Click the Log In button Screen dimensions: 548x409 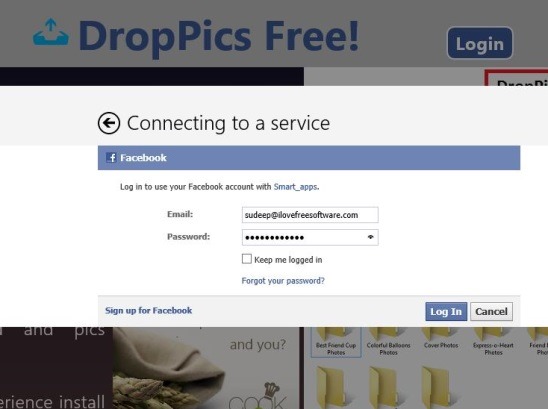click(446, 311)
